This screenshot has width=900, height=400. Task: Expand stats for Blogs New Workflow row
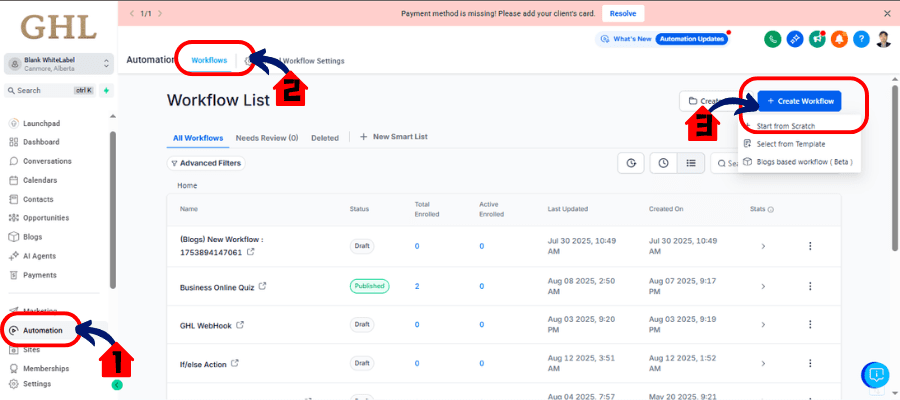[763, 246]
